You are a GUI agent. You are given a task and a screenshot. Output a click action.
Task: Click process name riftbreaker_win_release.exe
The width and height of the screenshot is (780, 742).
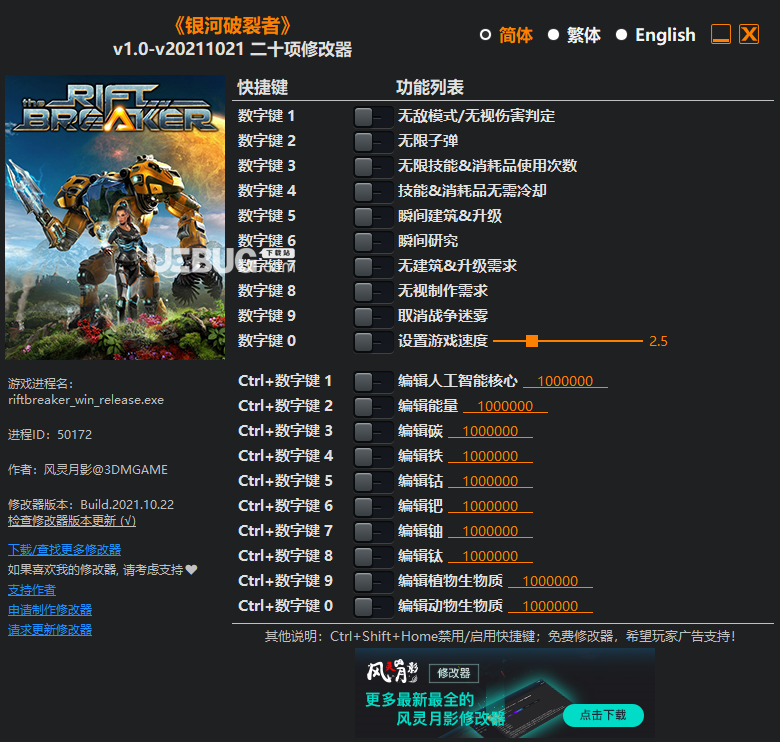click(86, 400)
